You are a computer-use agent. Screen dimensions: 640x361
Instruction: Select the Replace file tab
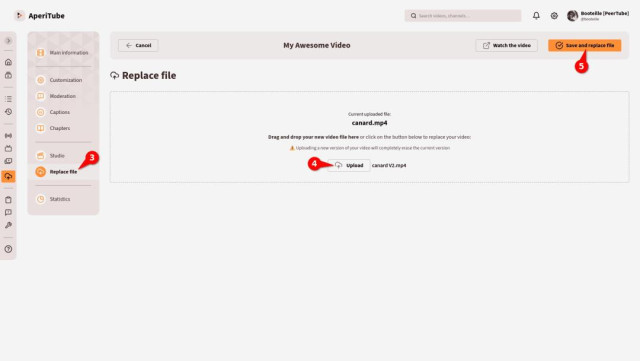(63, 172)
